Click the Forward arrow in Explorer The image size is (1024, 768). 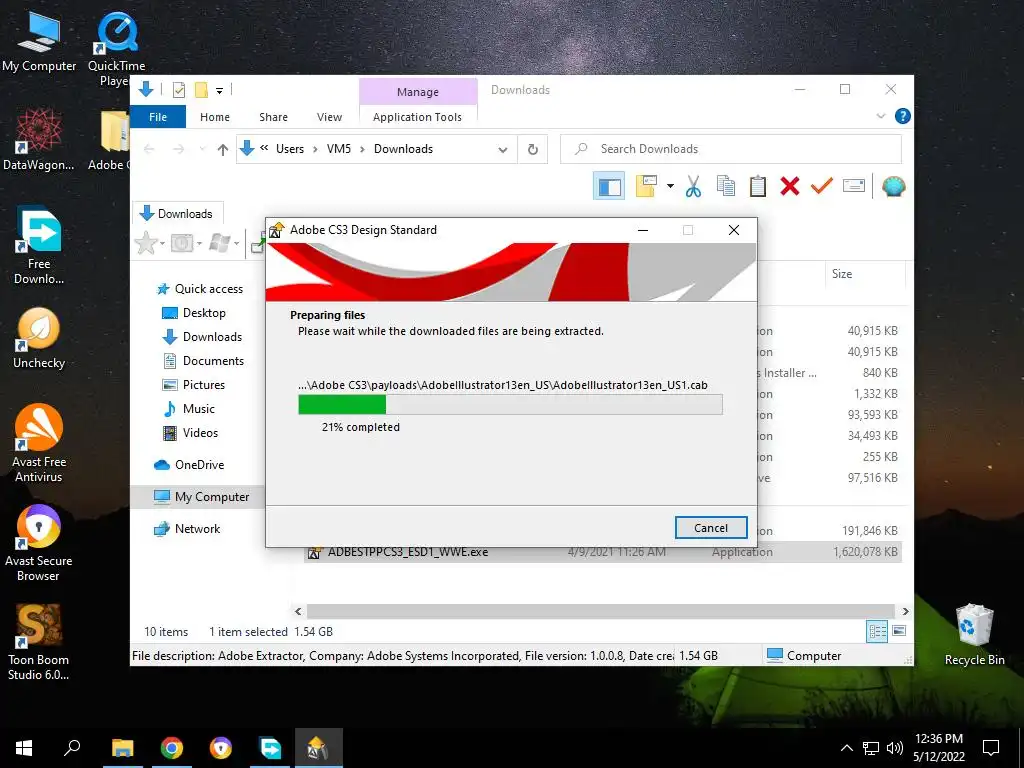tap(178, 150)
